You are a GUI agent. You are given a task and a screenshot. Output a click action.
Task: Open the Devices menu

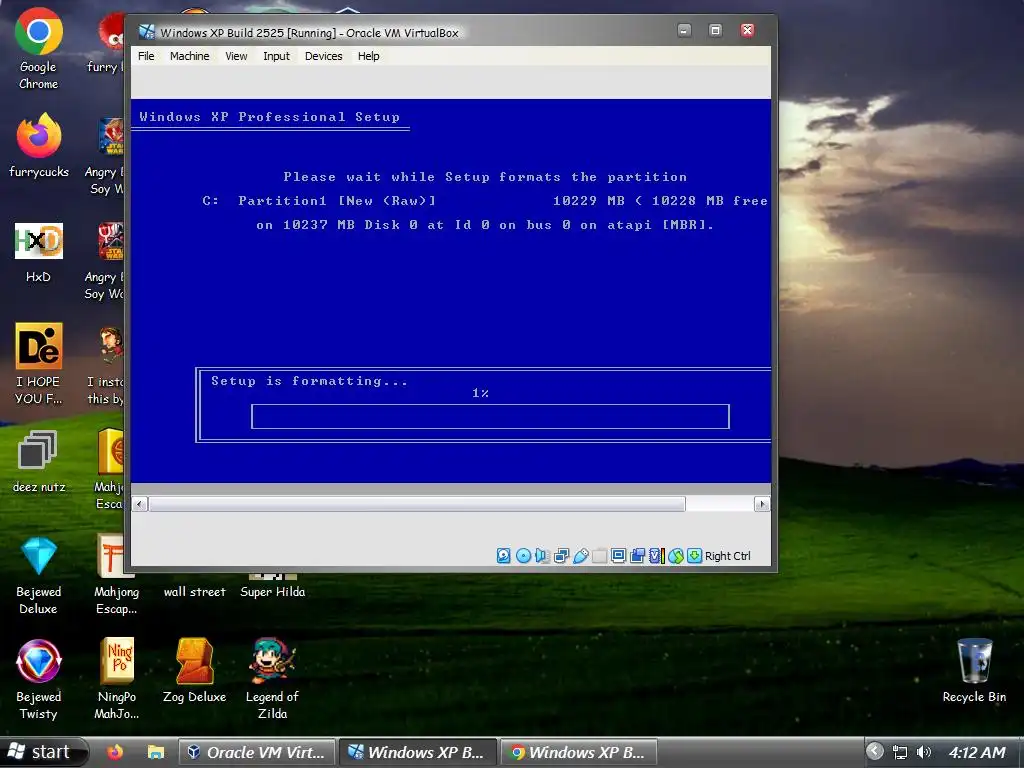323,56
